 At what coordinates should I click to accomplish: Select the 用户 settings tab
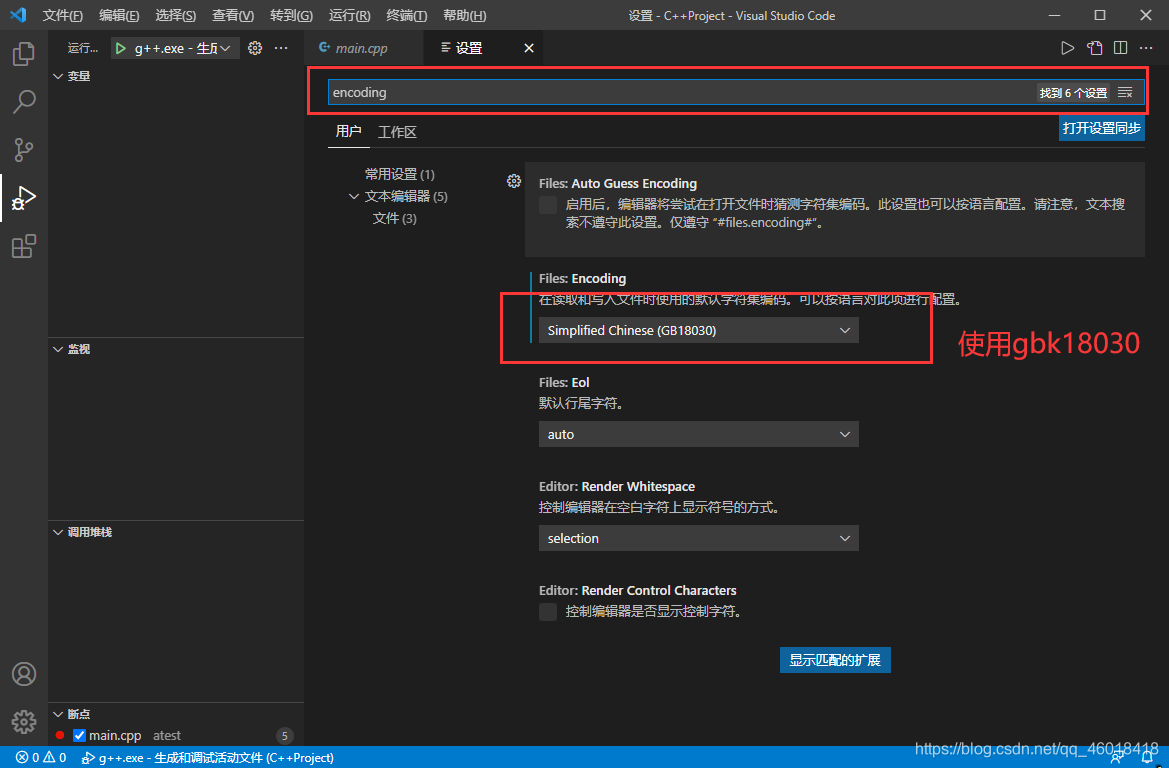[x=348, y=131]
